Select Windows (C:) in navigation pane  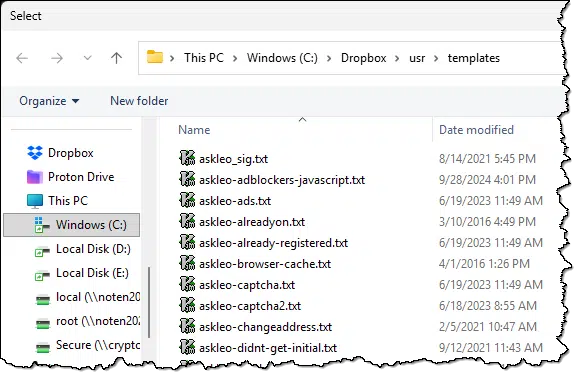pyautogui.click(x=72, y=225)
